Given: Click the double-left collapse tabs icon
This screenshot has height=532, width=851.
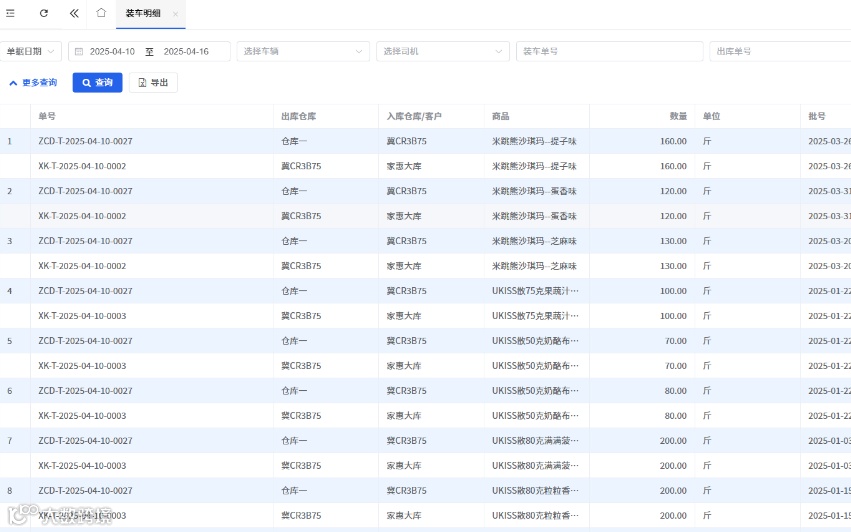Looking at the screenshot, I should click(74, 14).
